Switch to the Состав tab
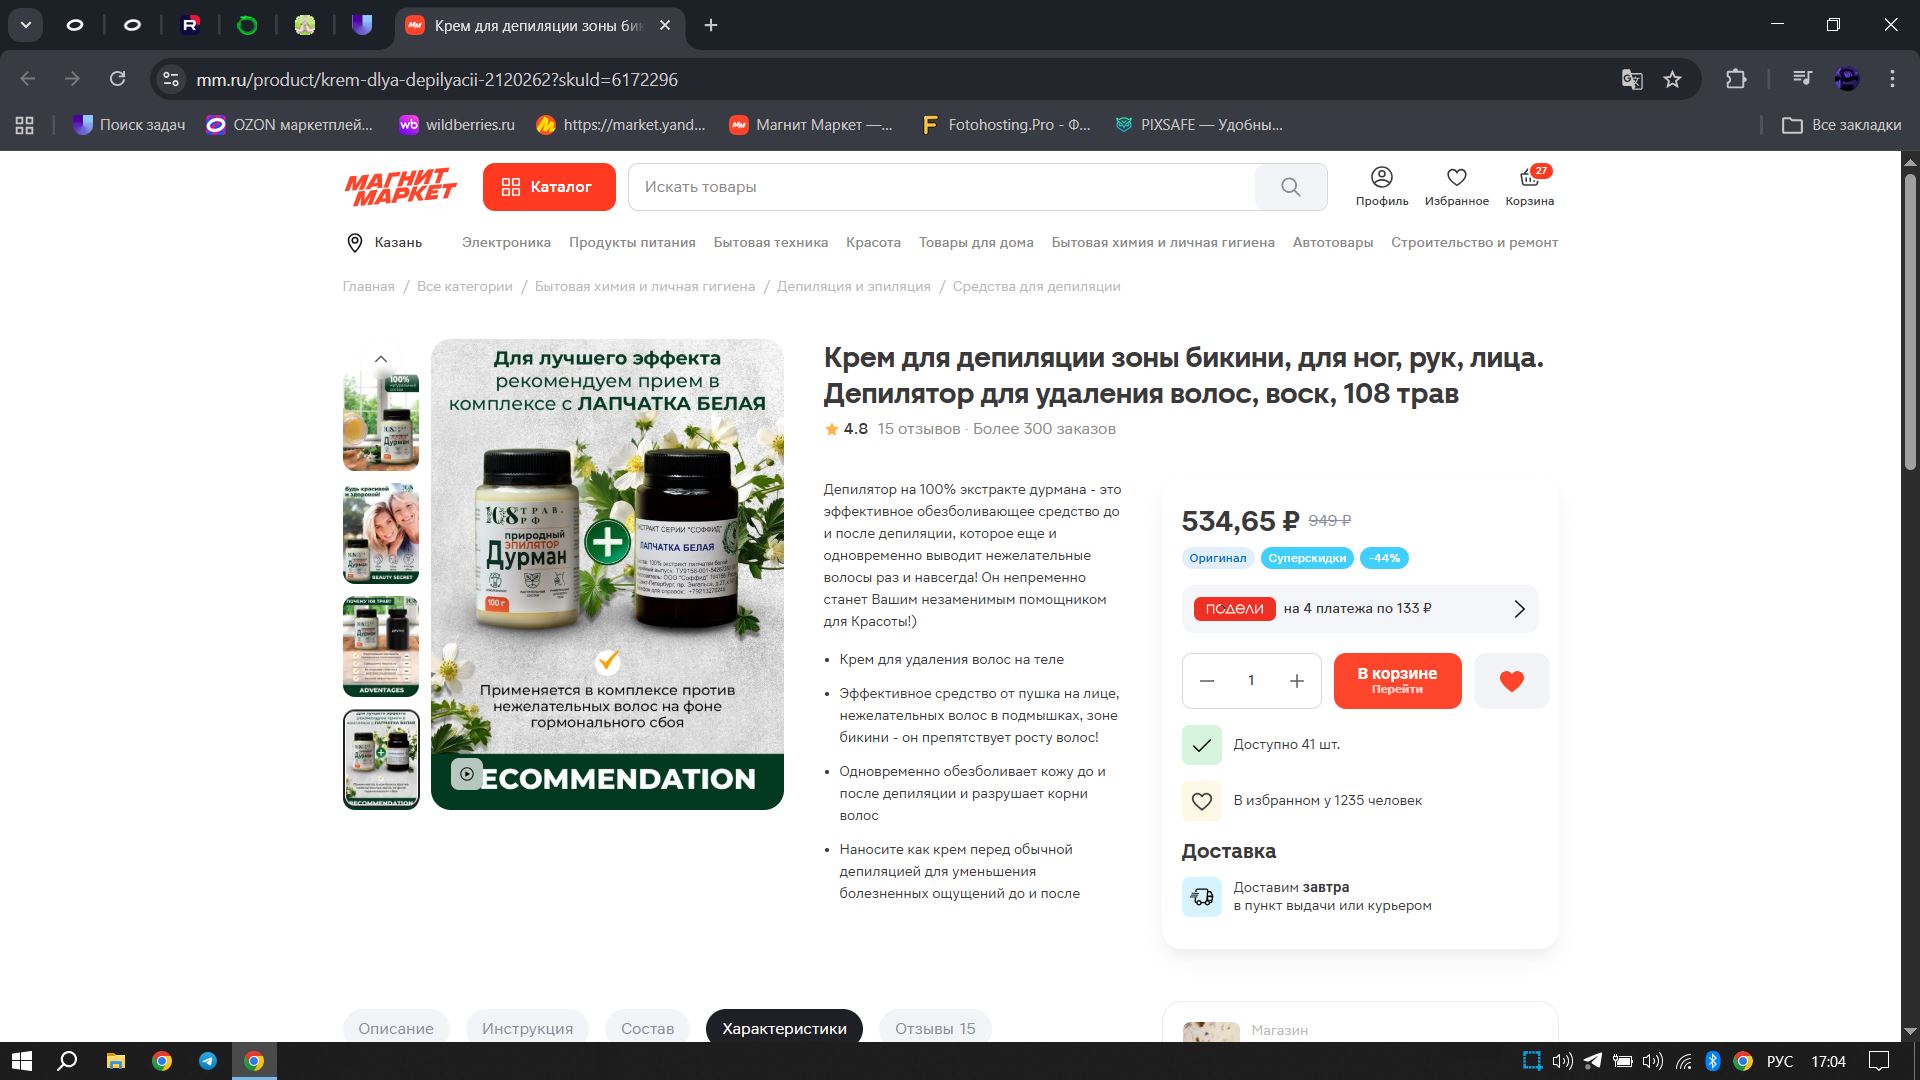 click(647, 1028)
